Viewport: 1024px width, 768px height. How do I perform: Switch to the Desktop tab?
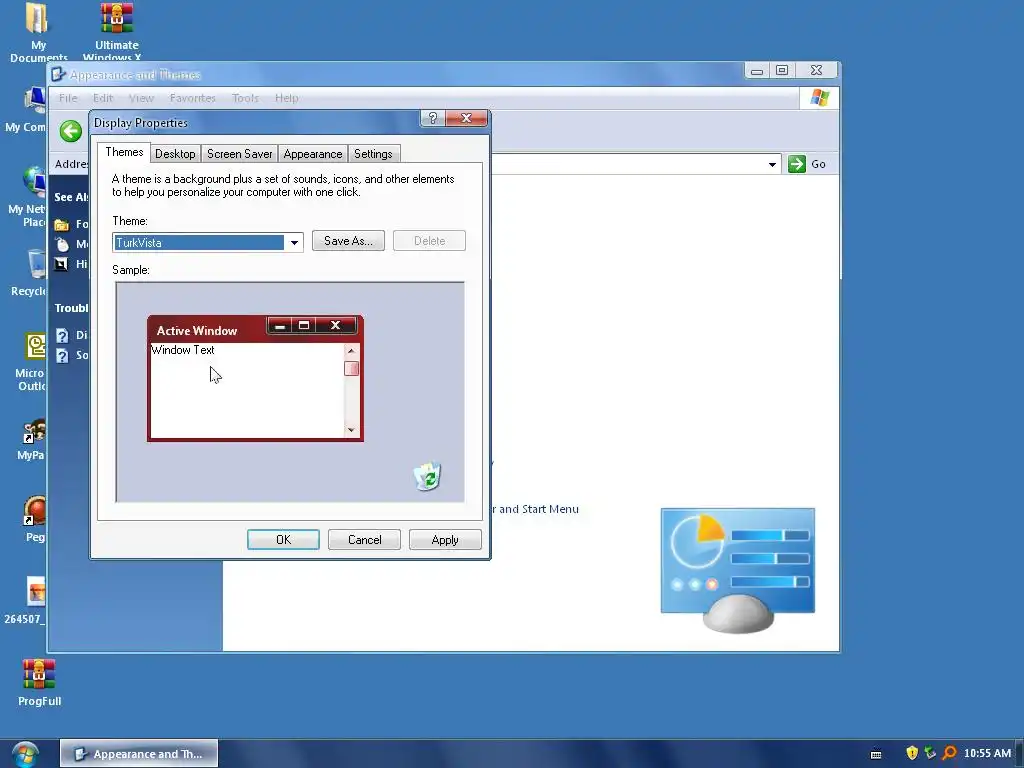point(175,154)
